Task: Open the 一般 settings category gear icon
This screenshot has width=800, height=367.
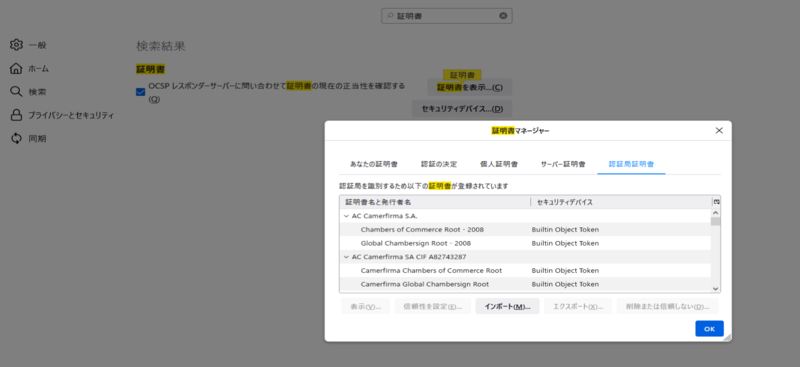Action: click(16, 45)
